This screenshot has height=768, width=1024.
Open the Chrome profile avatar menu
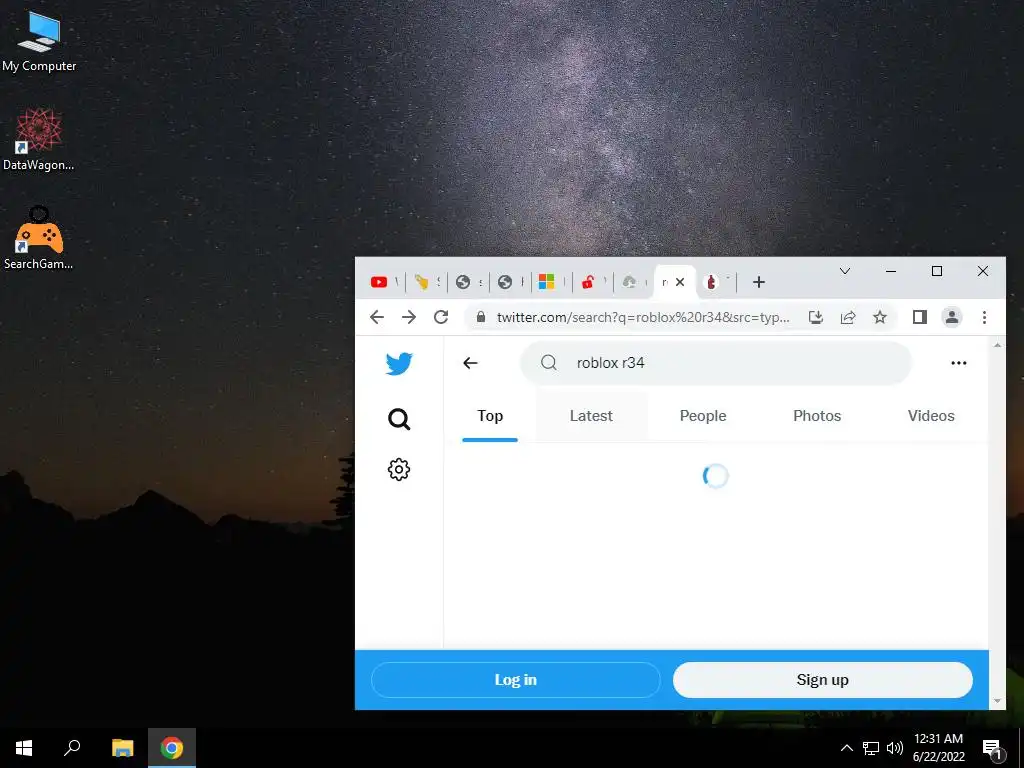(x=952, y=317)
